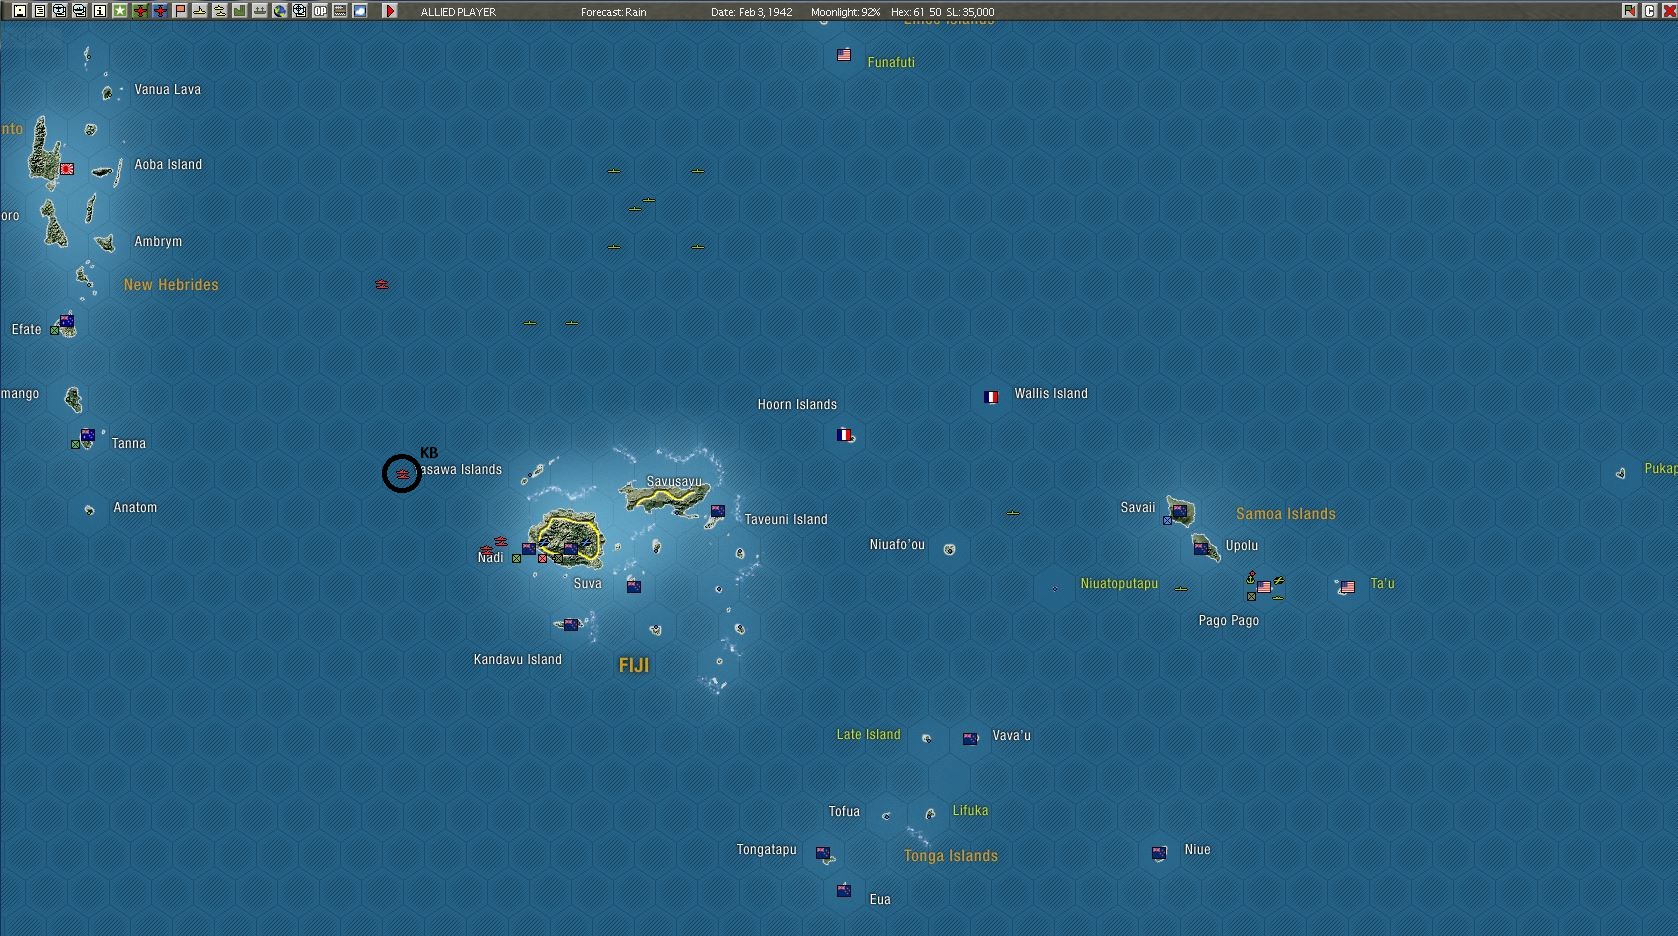Image resolution: width=1678 pixels, height=936 pixels.
Task: Open the OP operations report icon
Action: 320,11
